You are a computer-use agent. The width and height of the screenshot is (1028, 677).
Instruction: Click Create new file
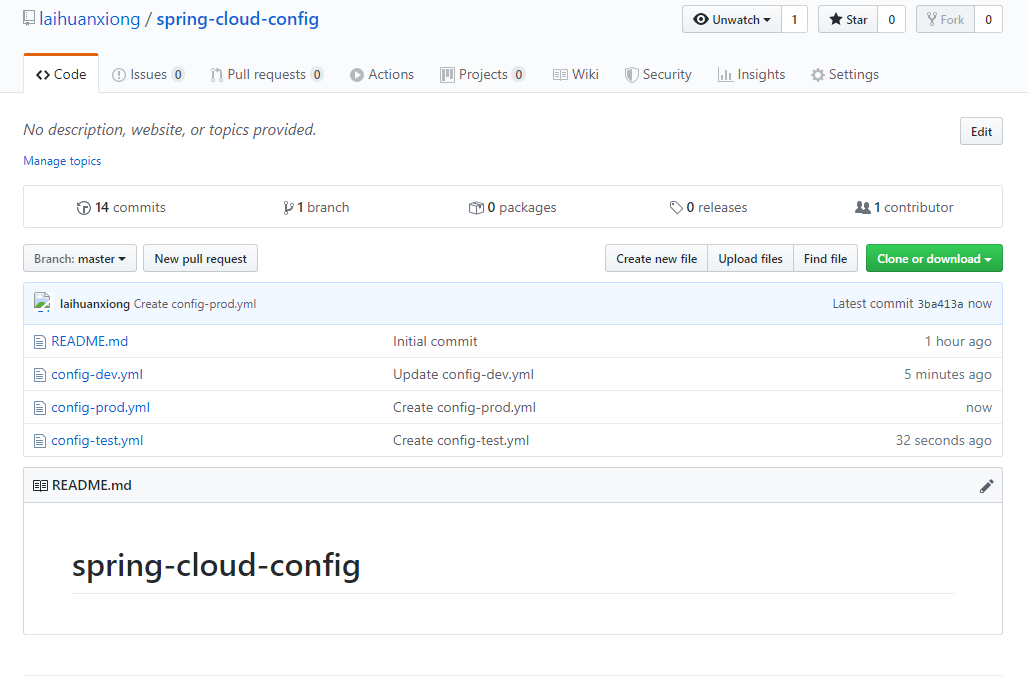click(x=656, y=258)
